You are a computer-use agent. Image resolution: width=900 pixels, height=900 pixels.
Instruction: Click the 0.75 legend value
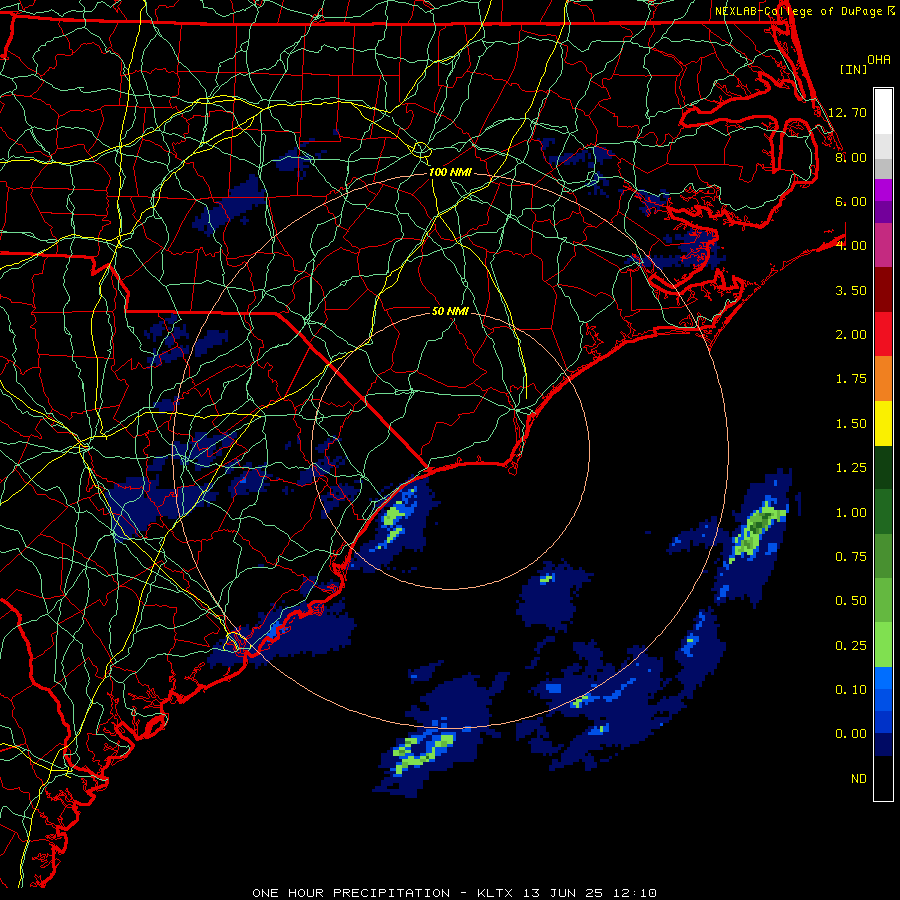click(x=851, y=557)
